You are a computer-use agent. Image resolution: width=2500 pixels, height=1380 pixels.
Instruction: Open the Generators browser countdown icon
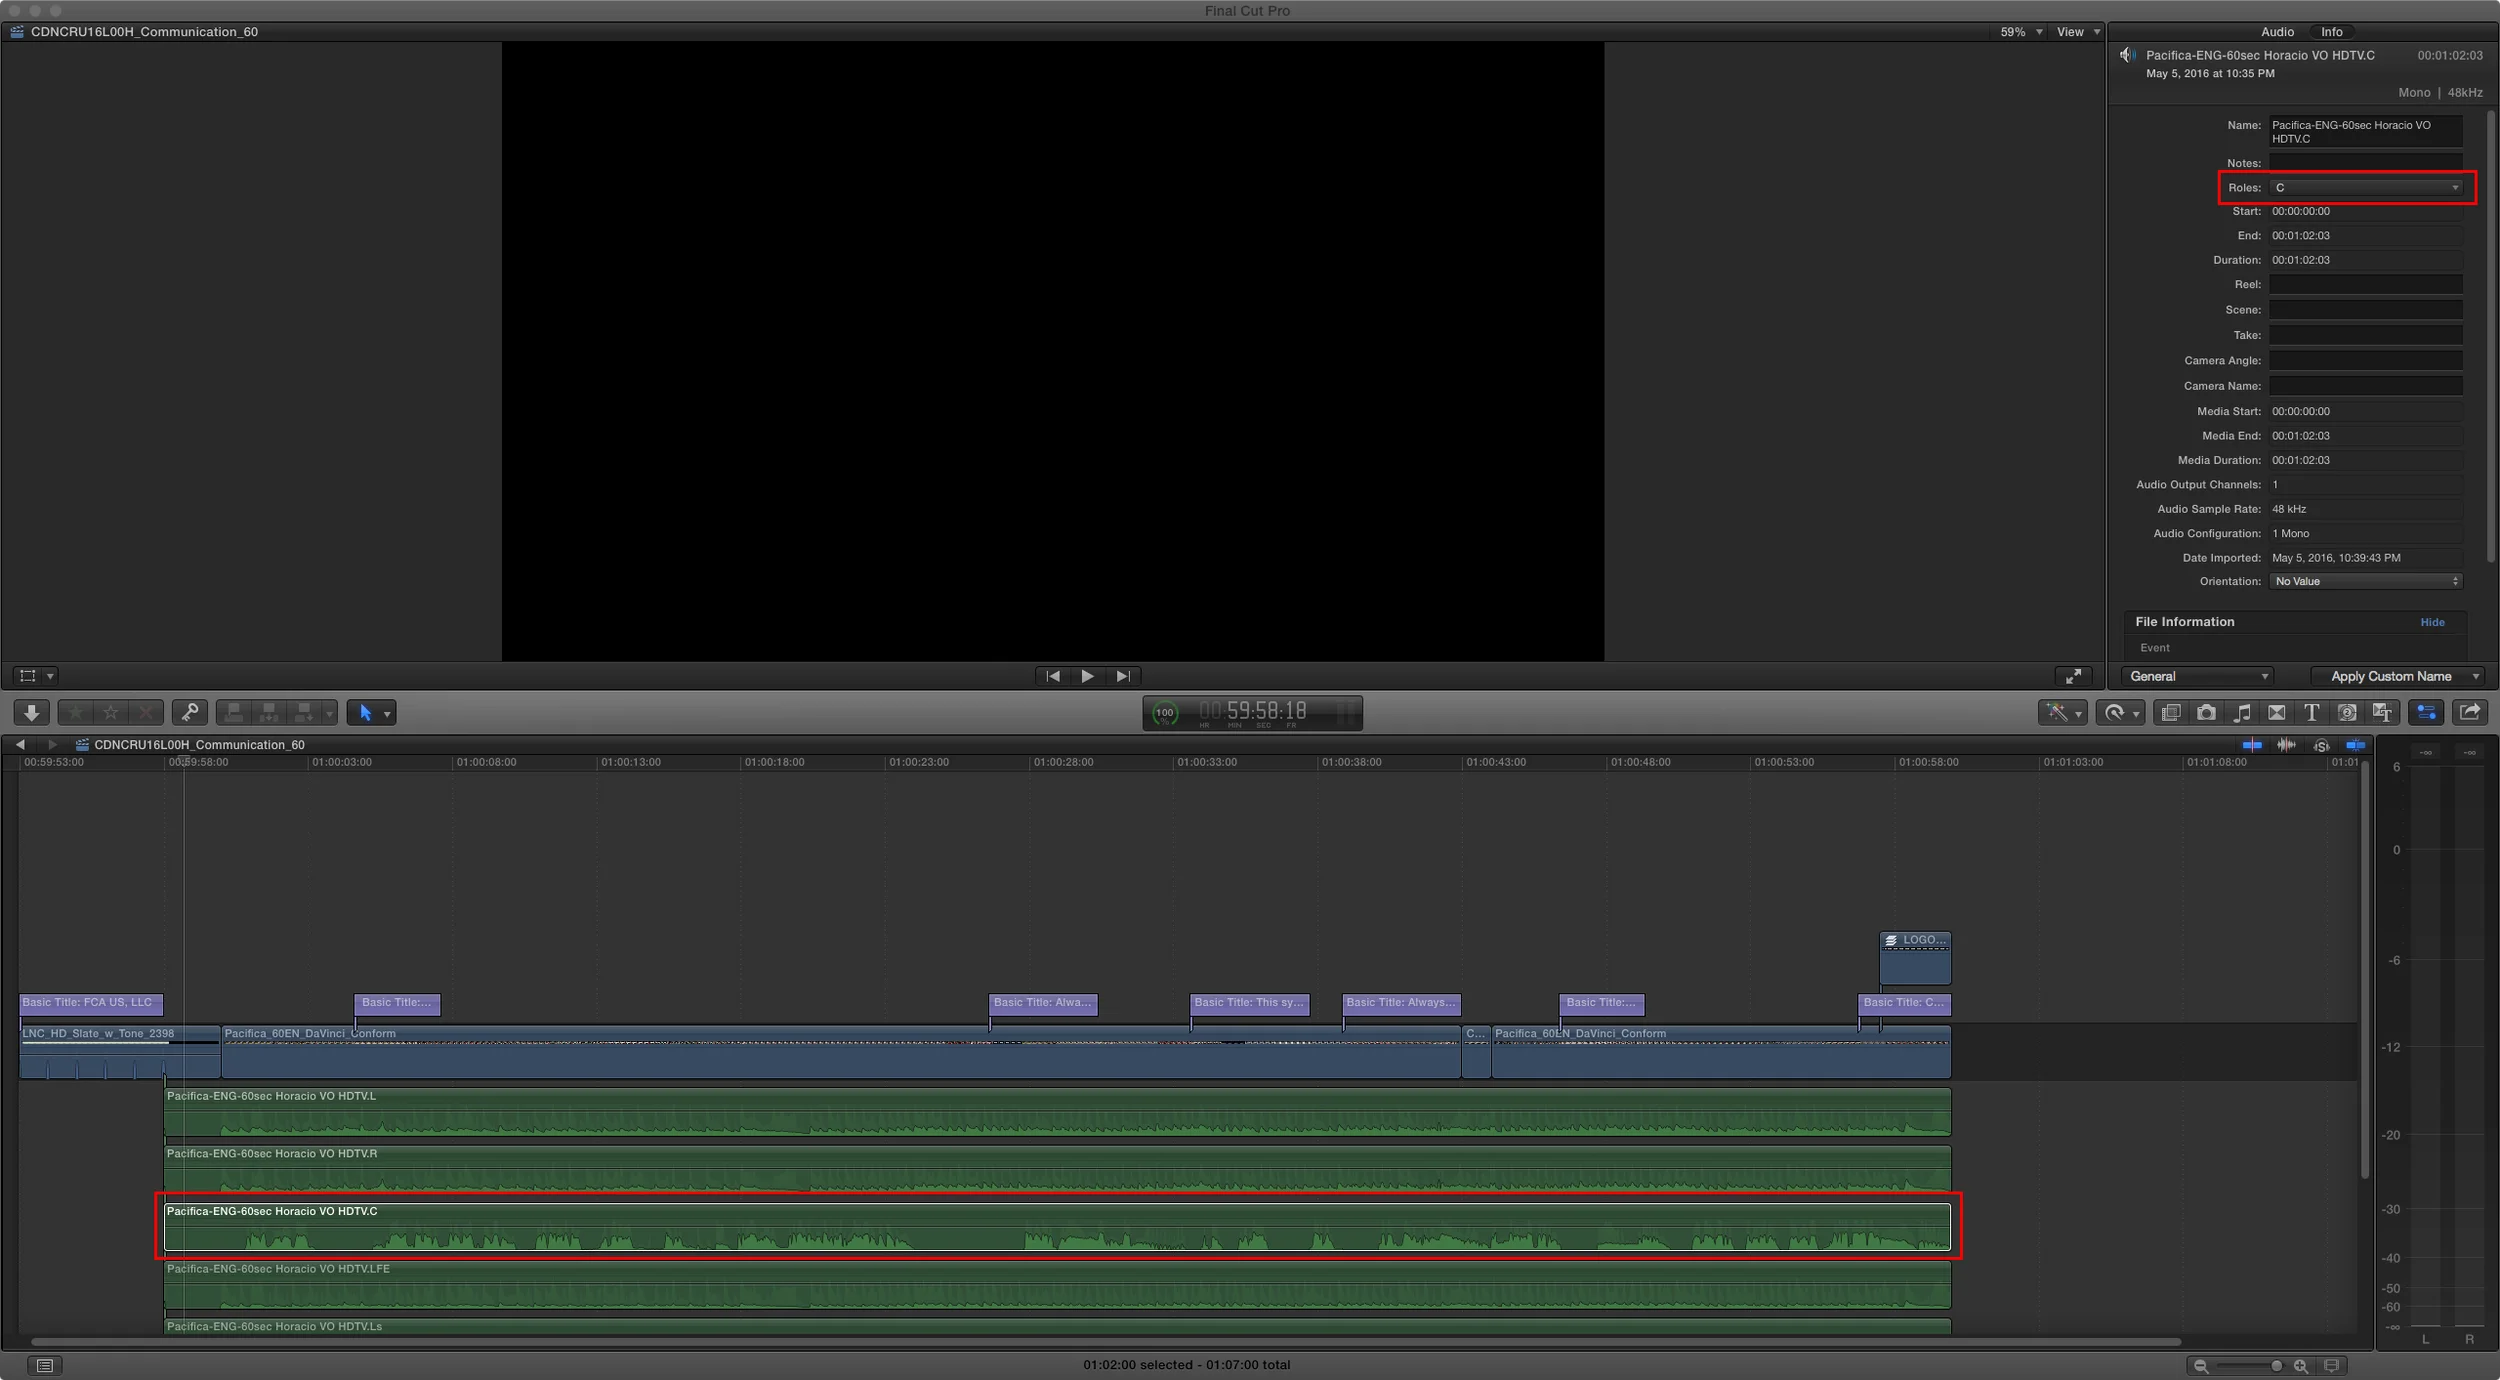(2347, 713)
